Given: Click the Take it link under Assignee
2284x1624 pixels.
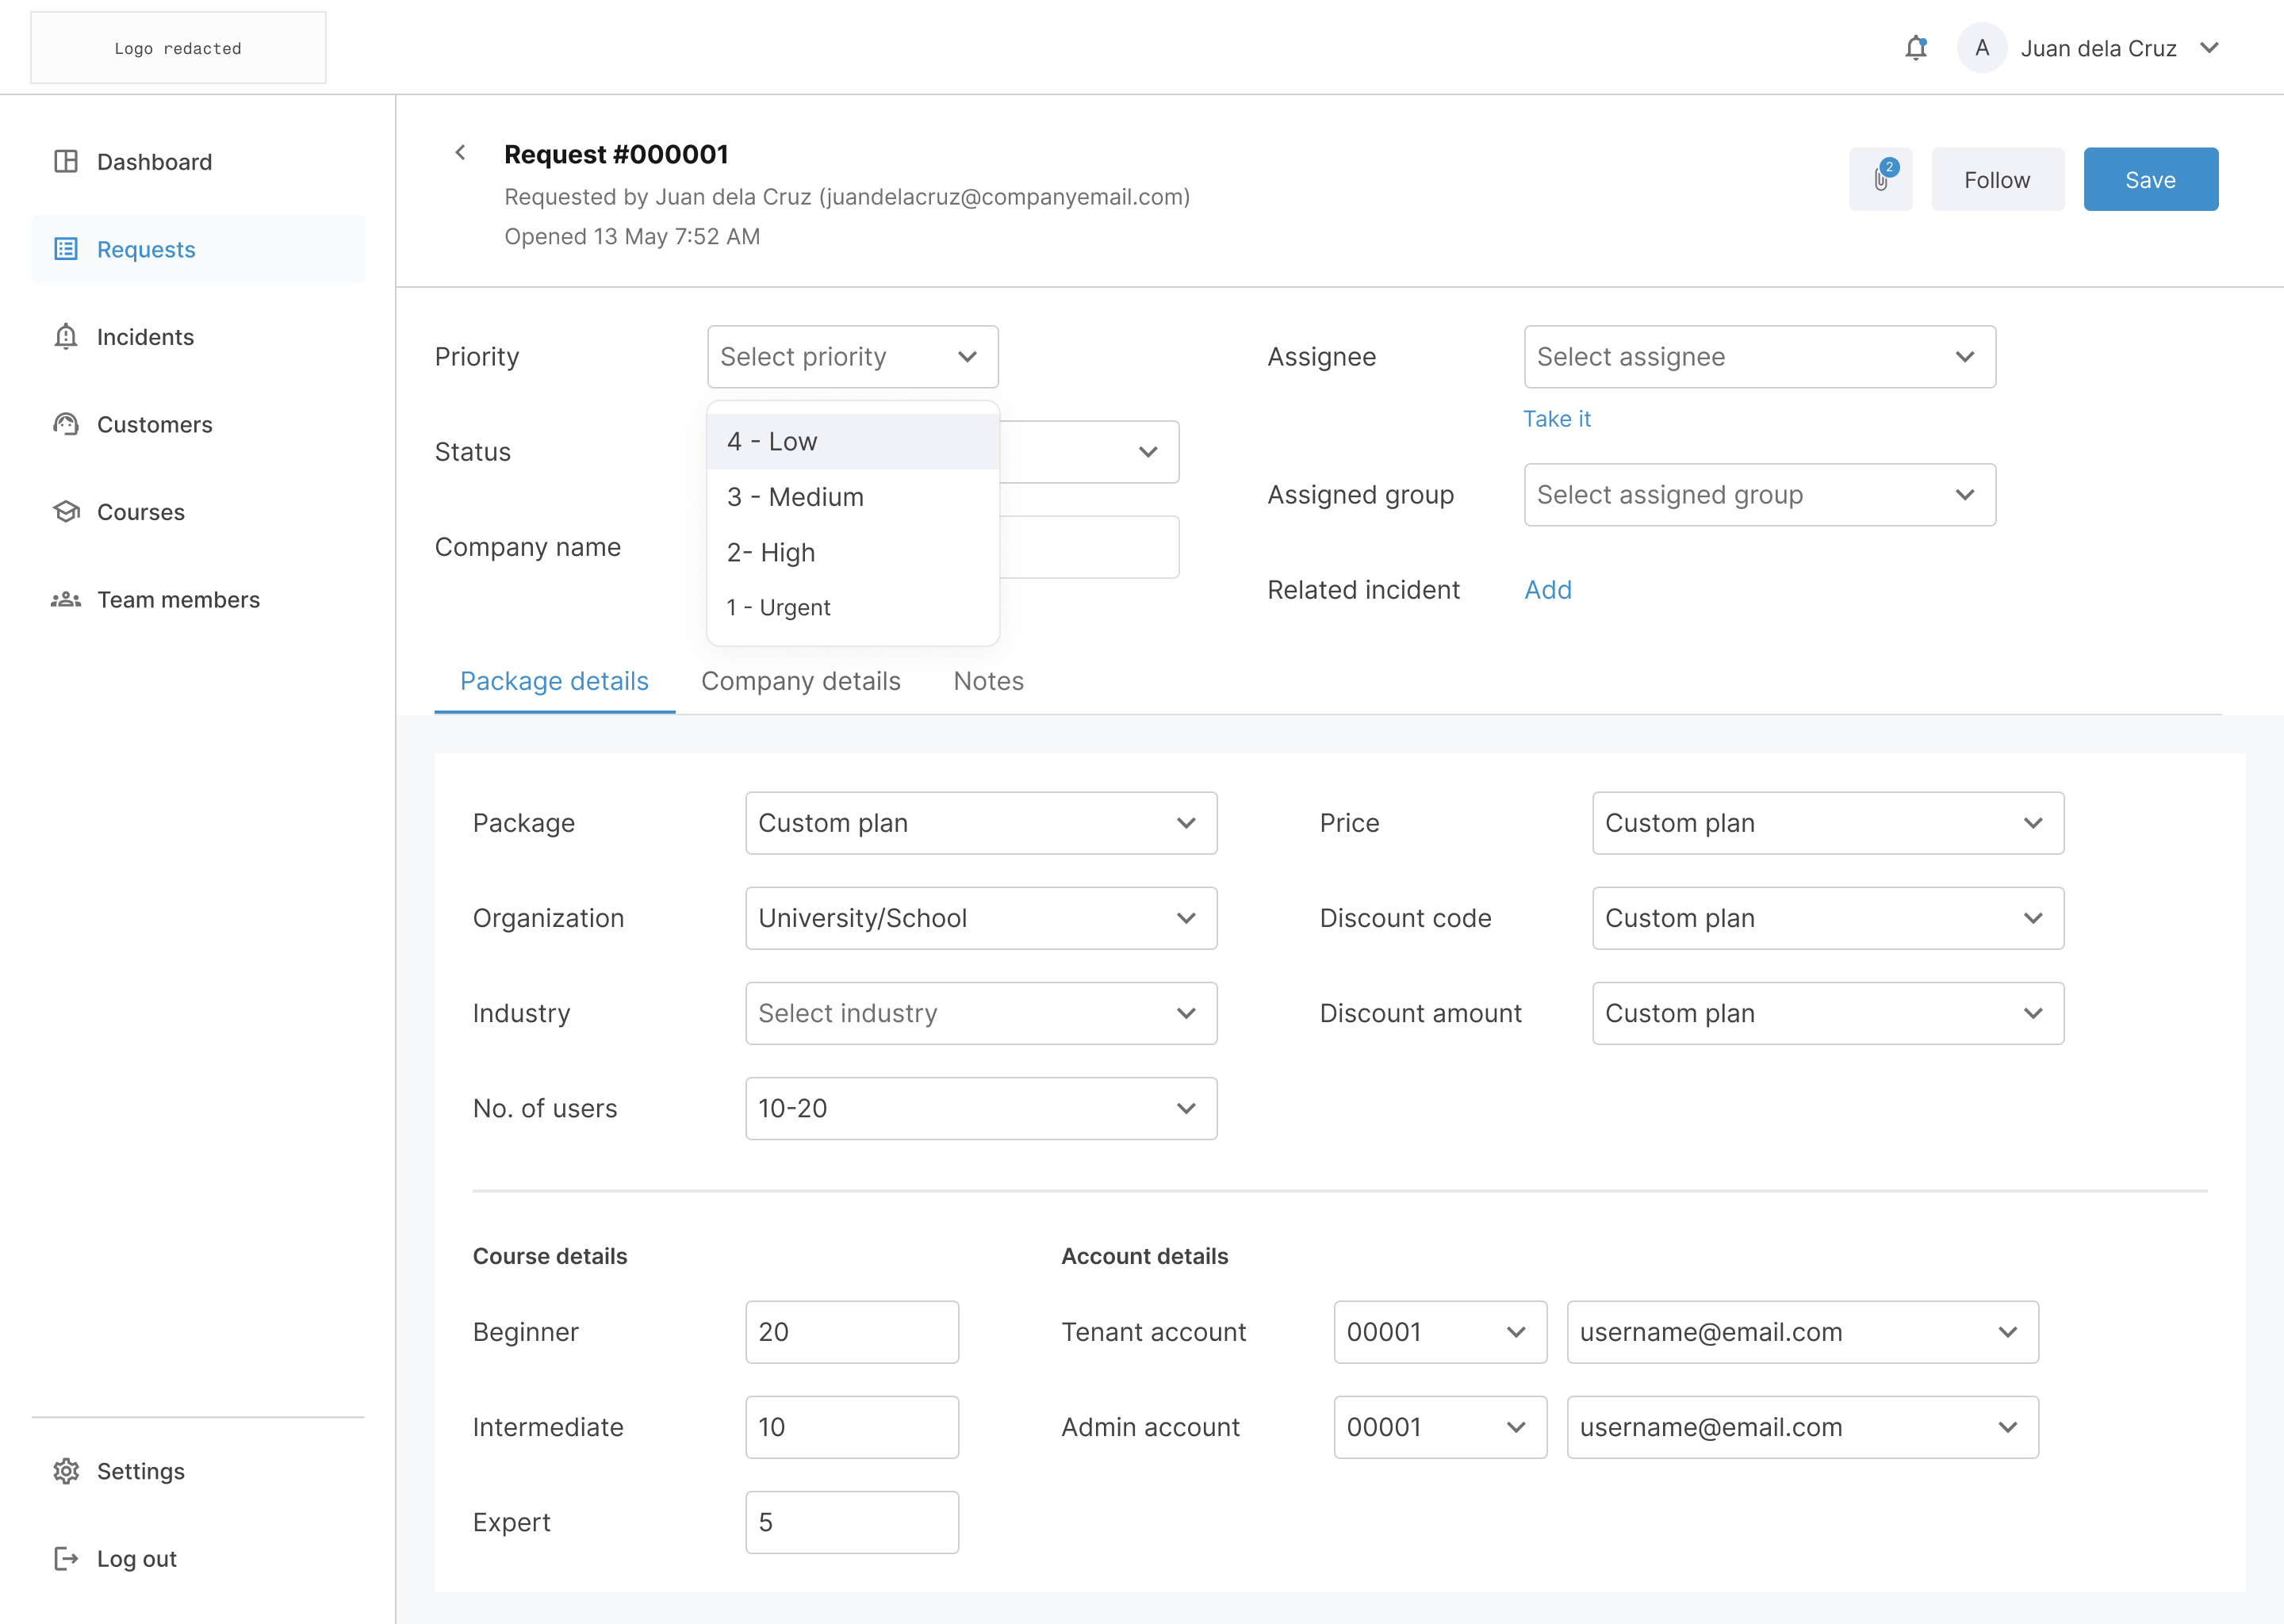Looking at the screenshot, I should point(1556,419).
